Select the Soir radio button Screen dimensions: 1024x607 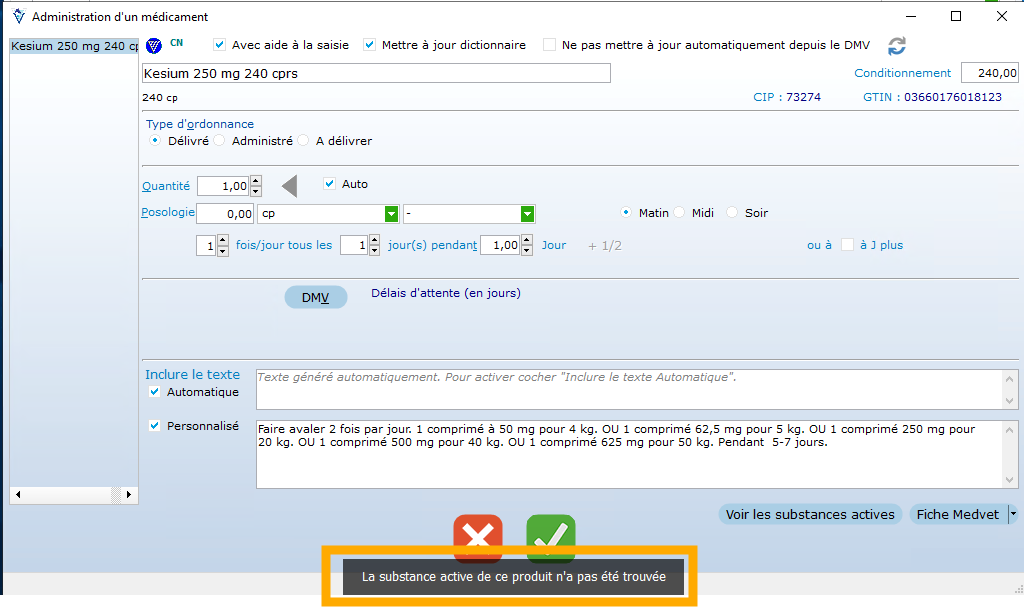coord(732,212)
